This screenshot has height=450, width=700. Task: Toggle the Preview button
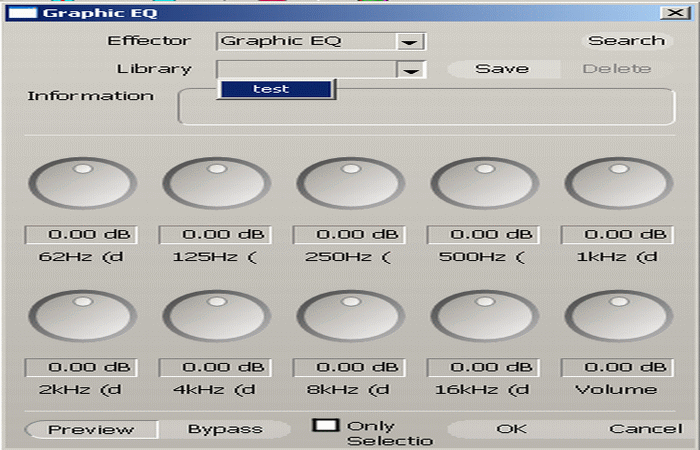click(91, 429)
